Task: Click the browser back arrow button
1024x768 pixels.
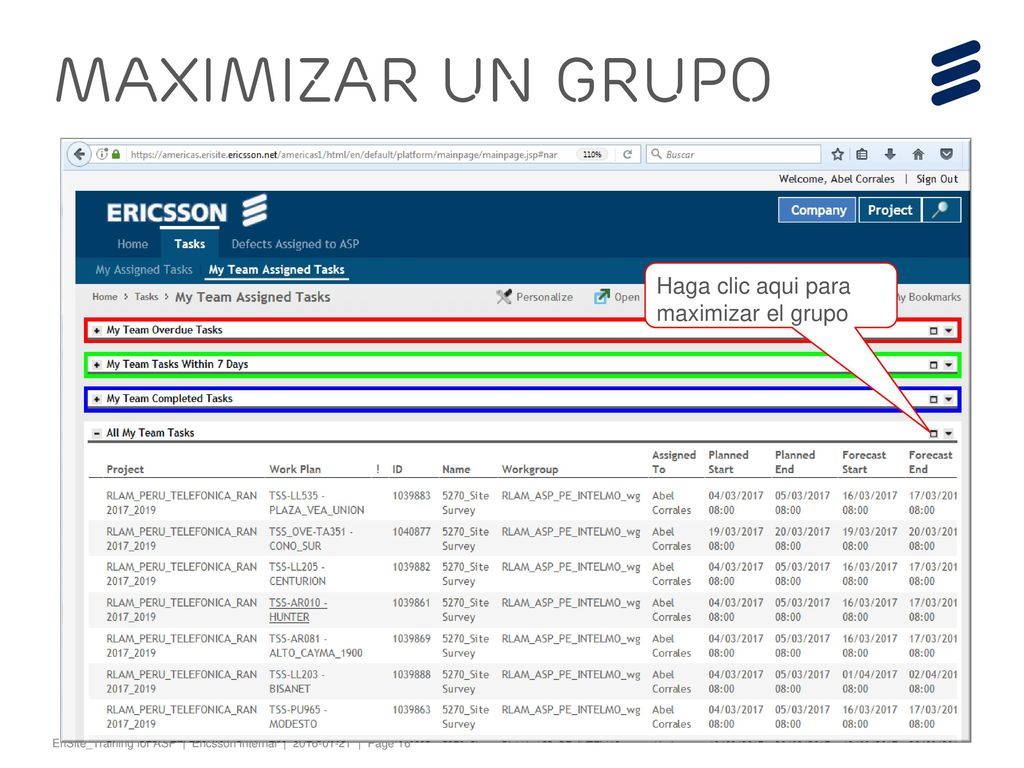Action: tap(79, 154)
